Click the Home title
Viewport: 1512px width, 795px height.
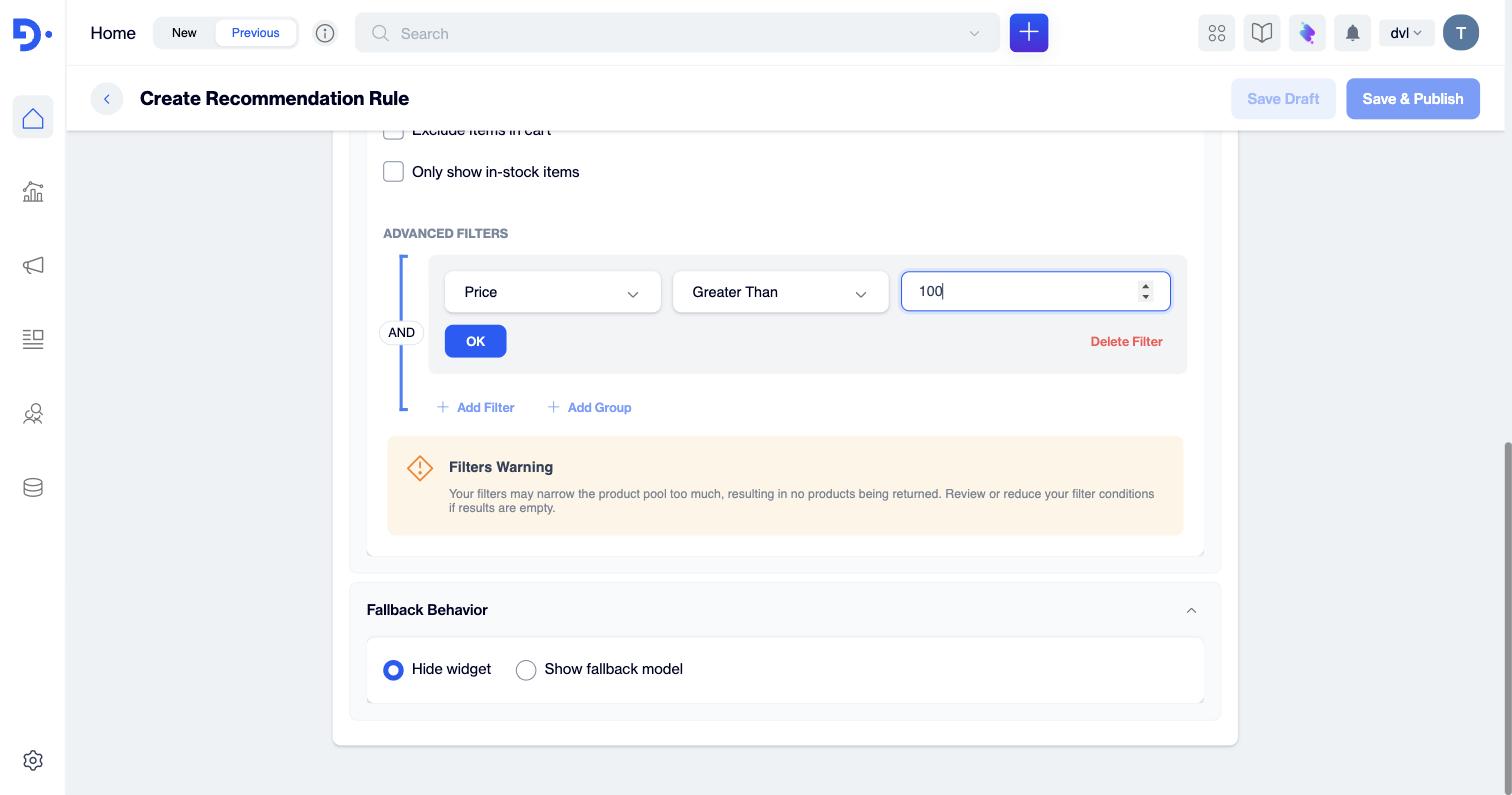click(x=113, y=33)
